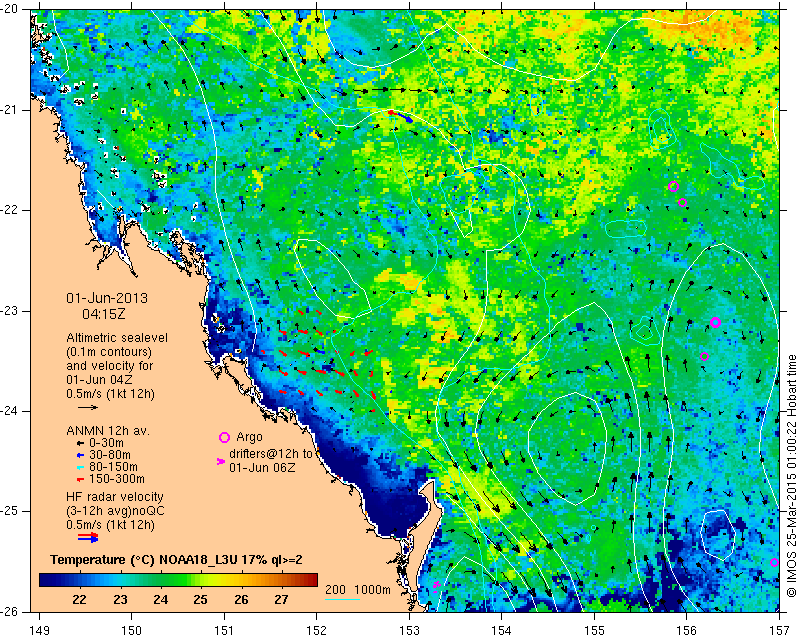This screenshot has height=640, width=800.
Task: Click the dark red end of temperature colorbar
Action: pos(313,580)
